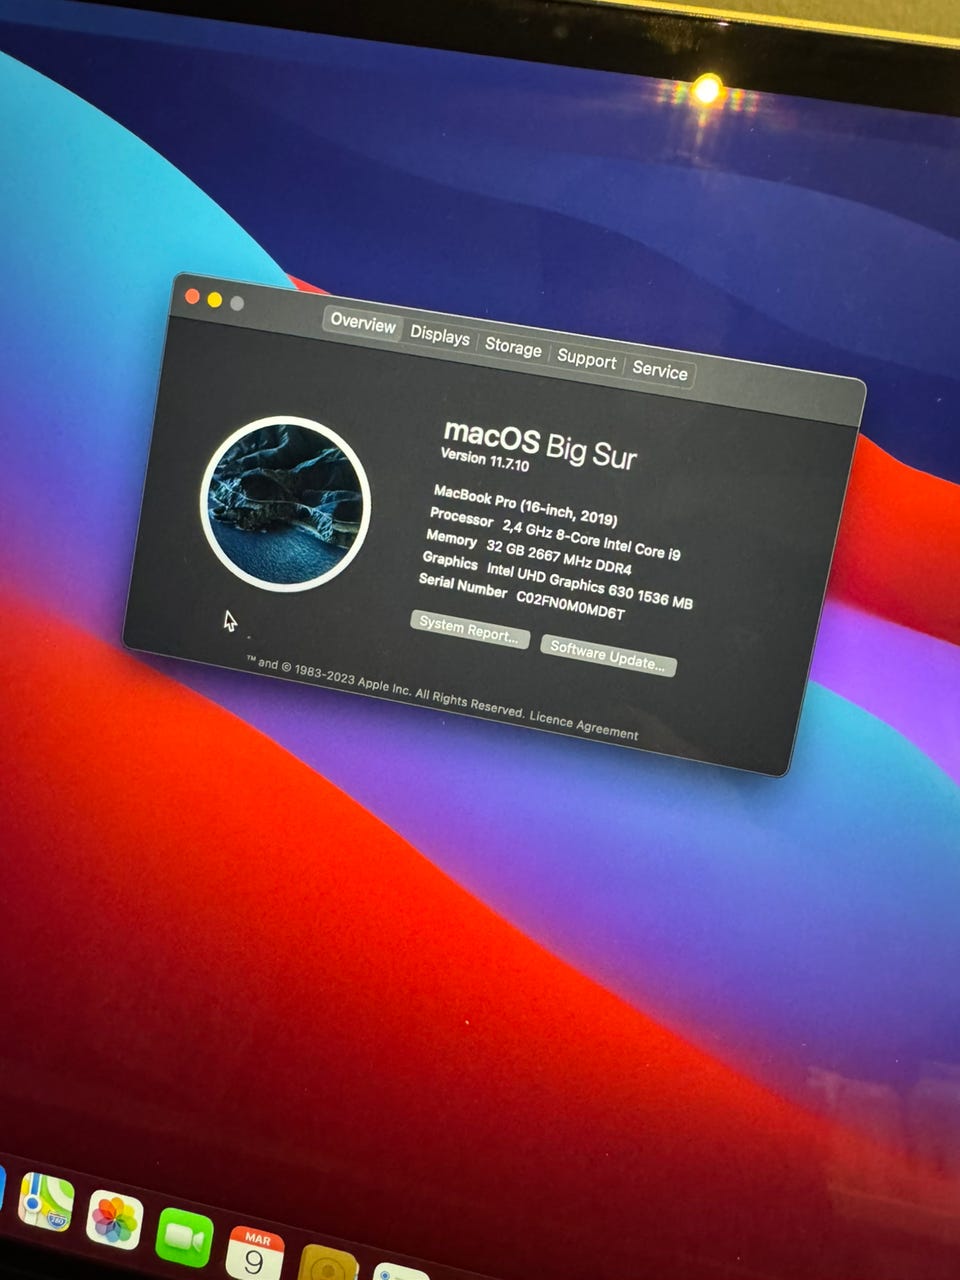Minimize window with the yellow button
960x1280 pixels.
click(214, 299)
